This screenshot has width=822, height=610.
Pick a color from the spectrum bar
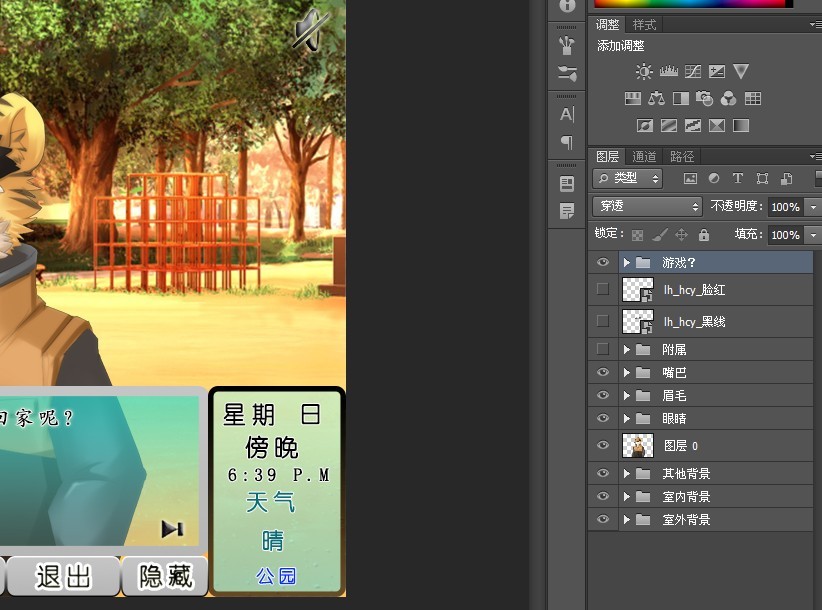click(x=690, y=3)
